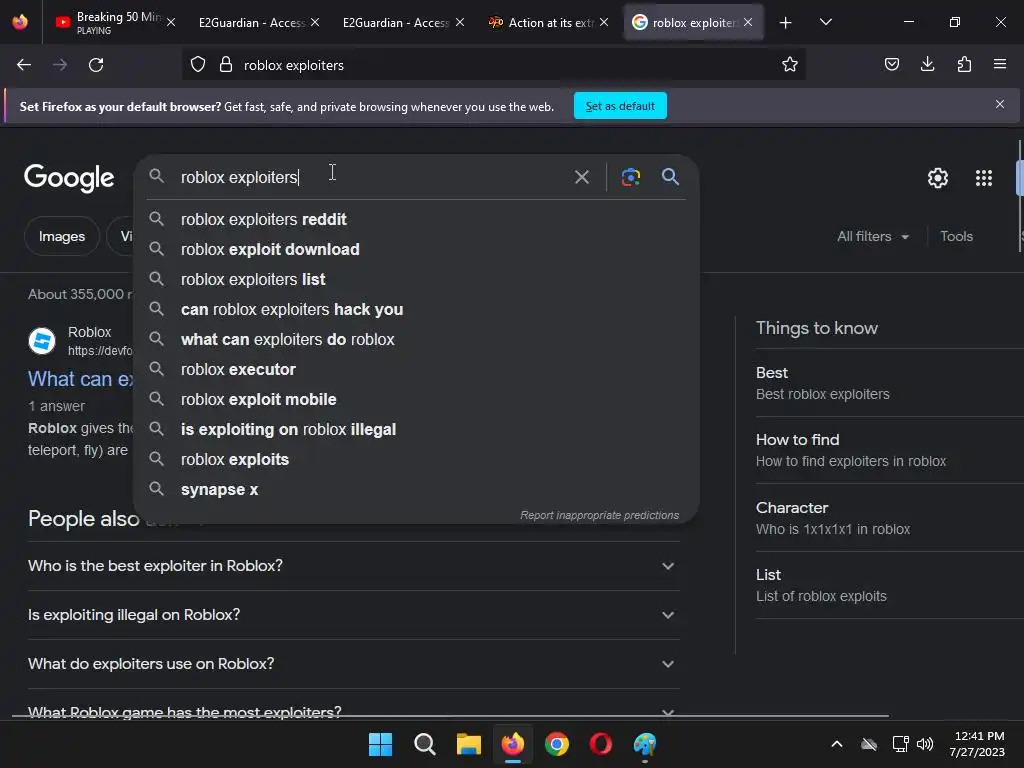
Task: Choose suggestion roblox exploiters reddit
Action: pos(416,219)
